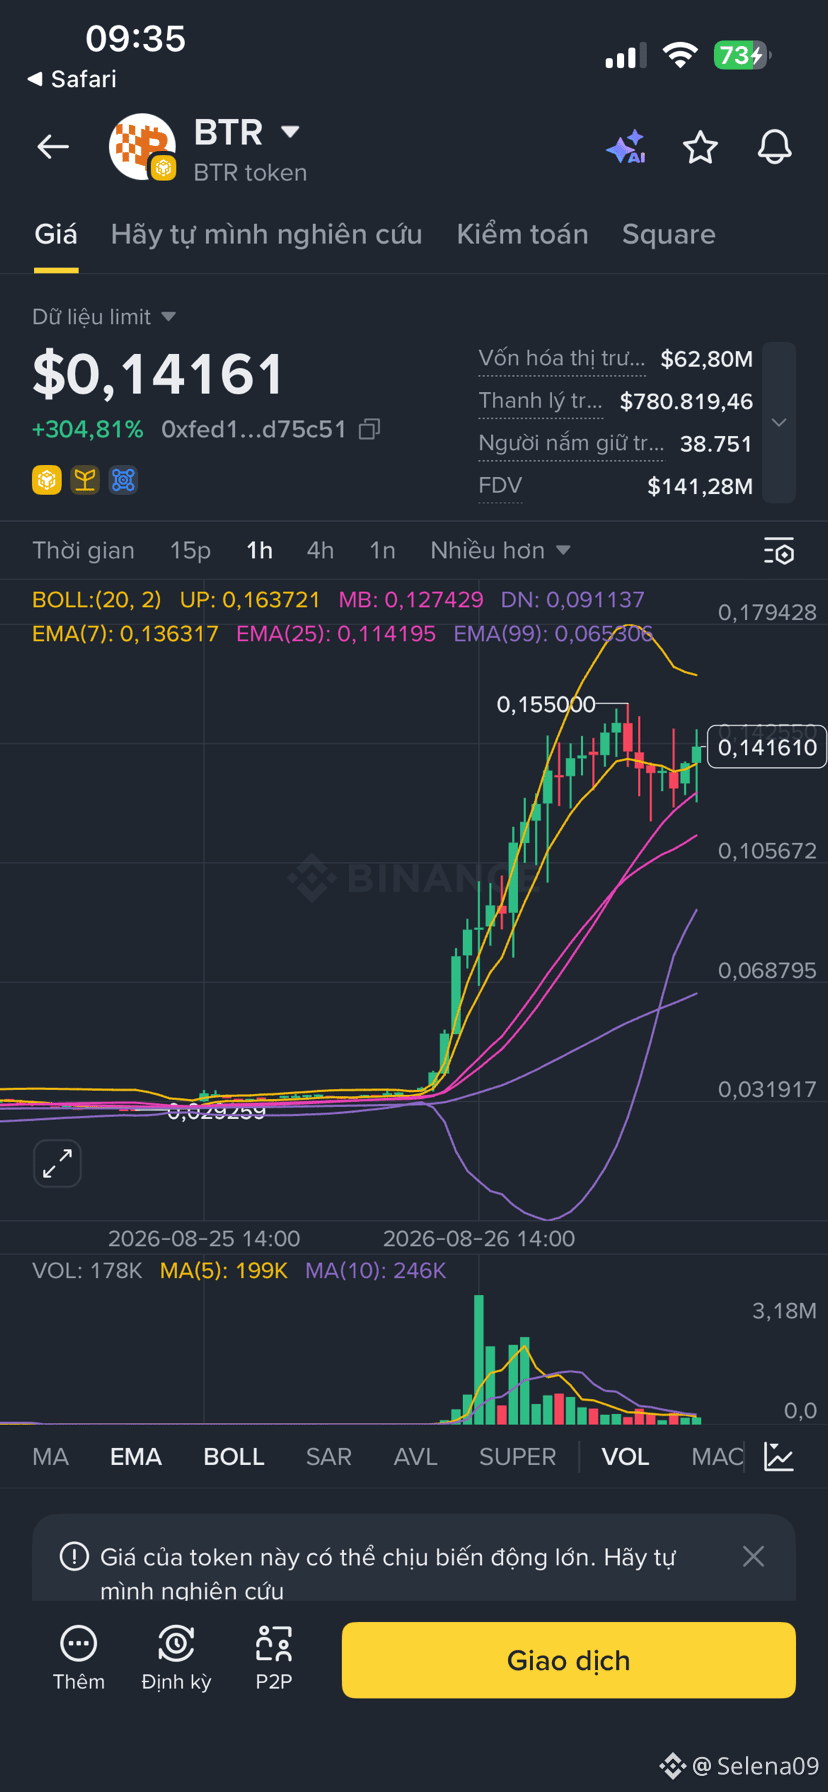Tap the MA(10): 246K readout
Image resolution: width=828 pixels, height=1792 pixels.
(x=375, y=1271)
